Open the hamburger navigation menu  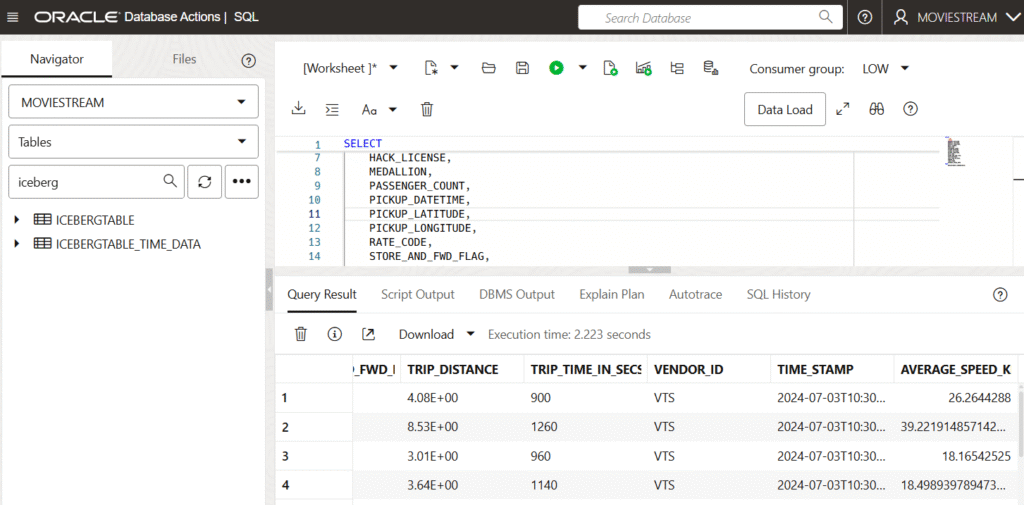pos(13,17)
